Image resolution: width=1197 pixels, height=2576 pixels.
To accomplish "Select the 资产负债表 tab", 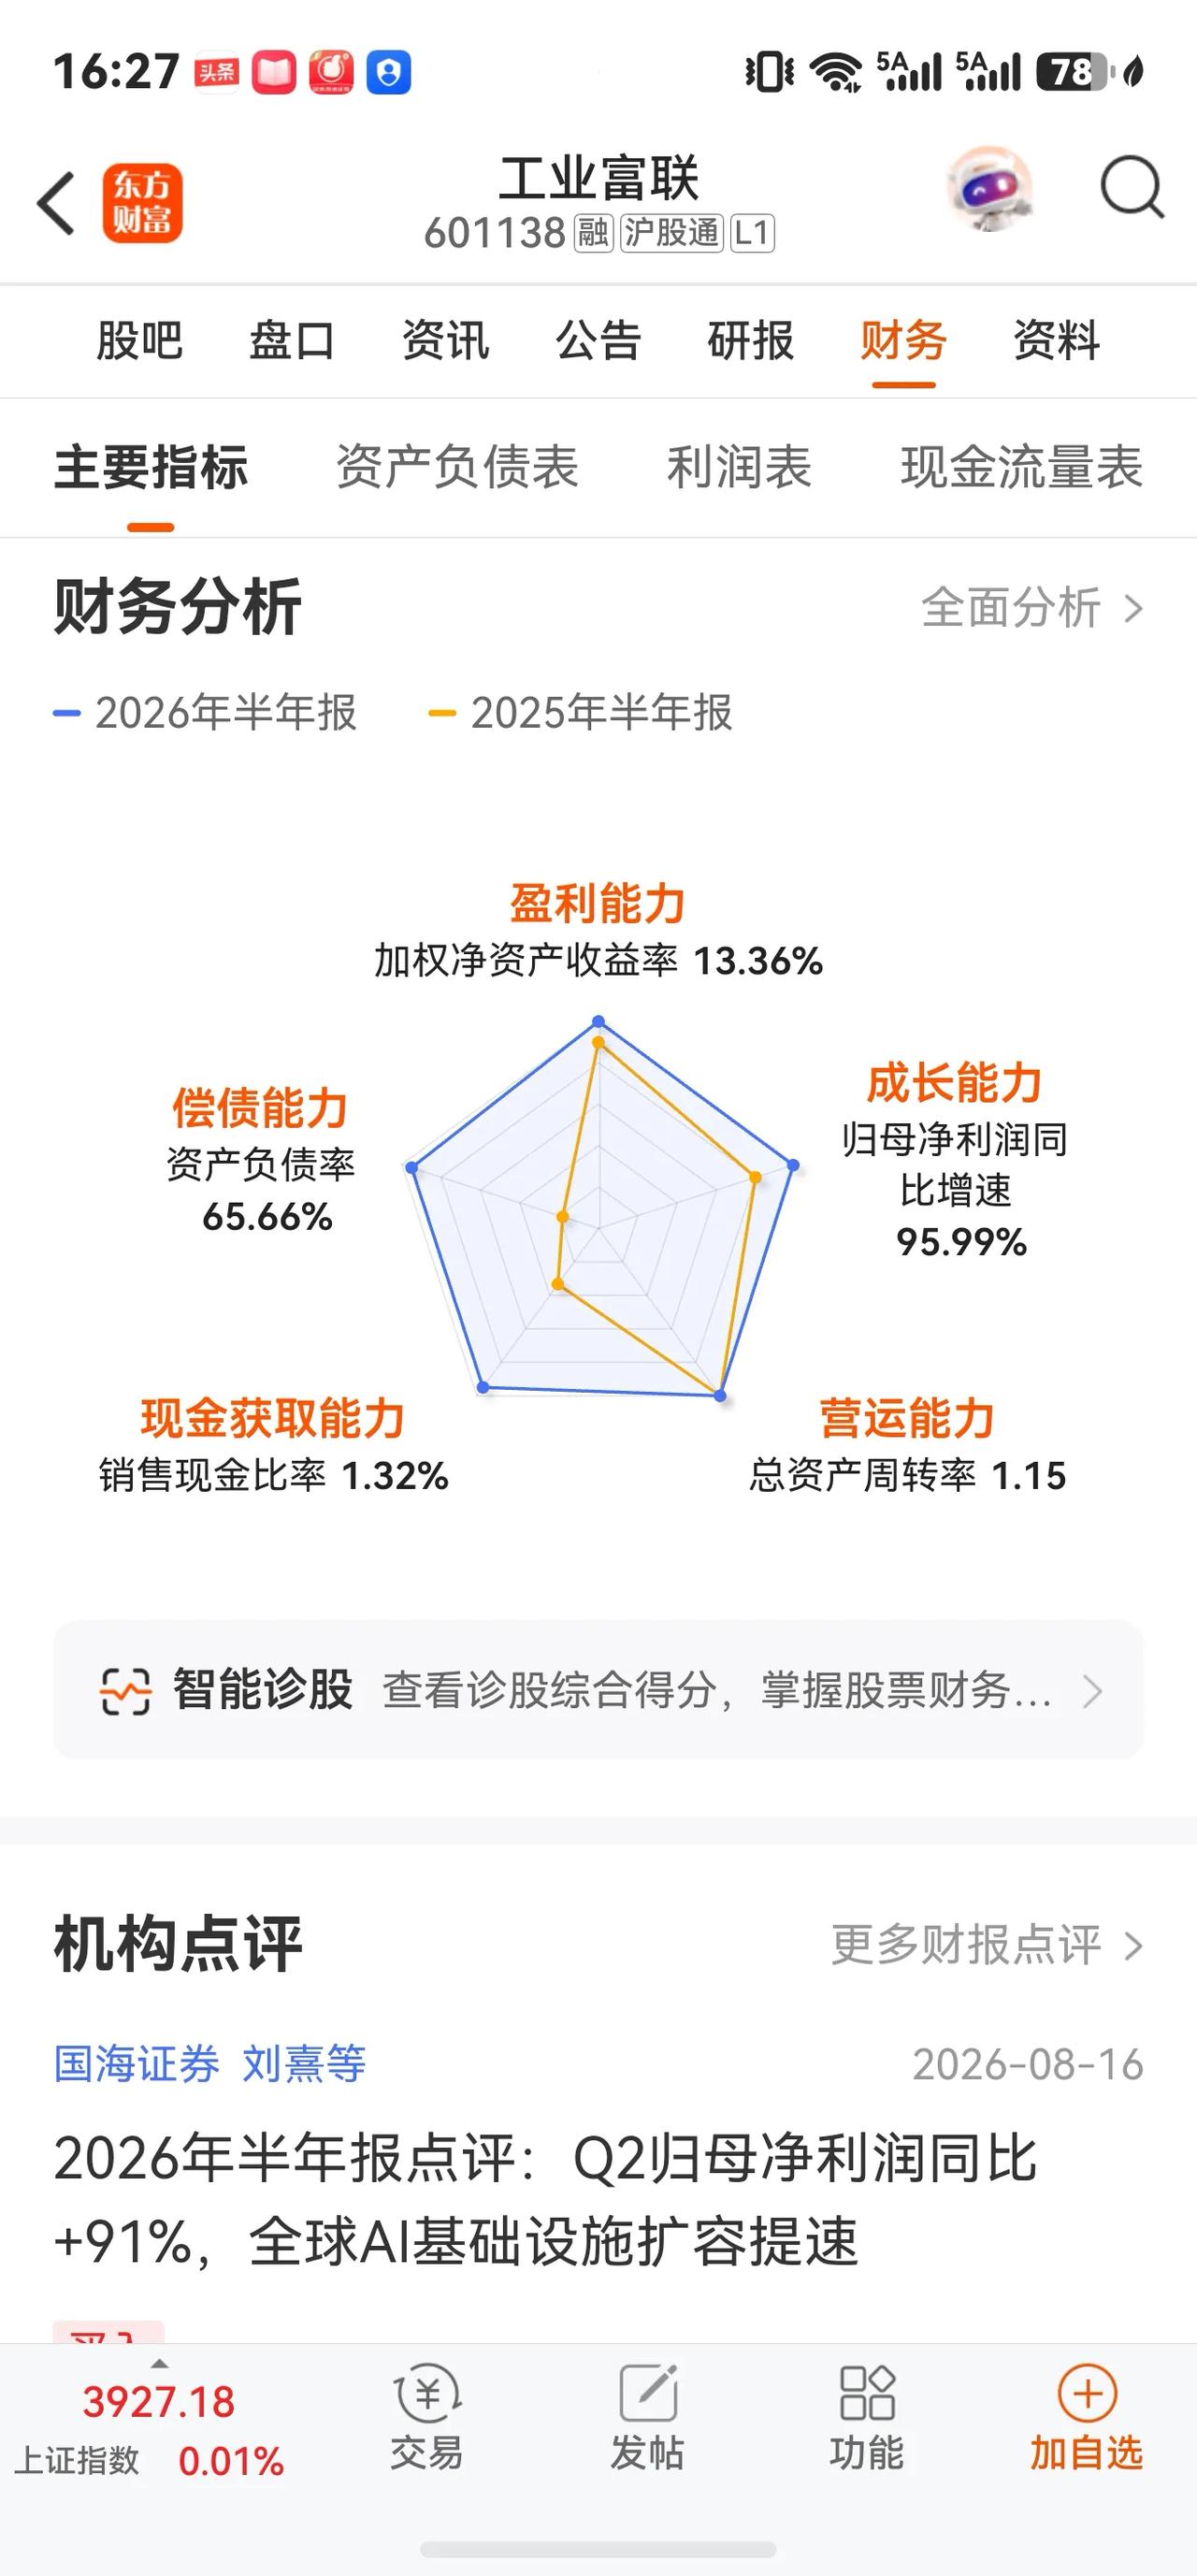I will tap(457, 467).
